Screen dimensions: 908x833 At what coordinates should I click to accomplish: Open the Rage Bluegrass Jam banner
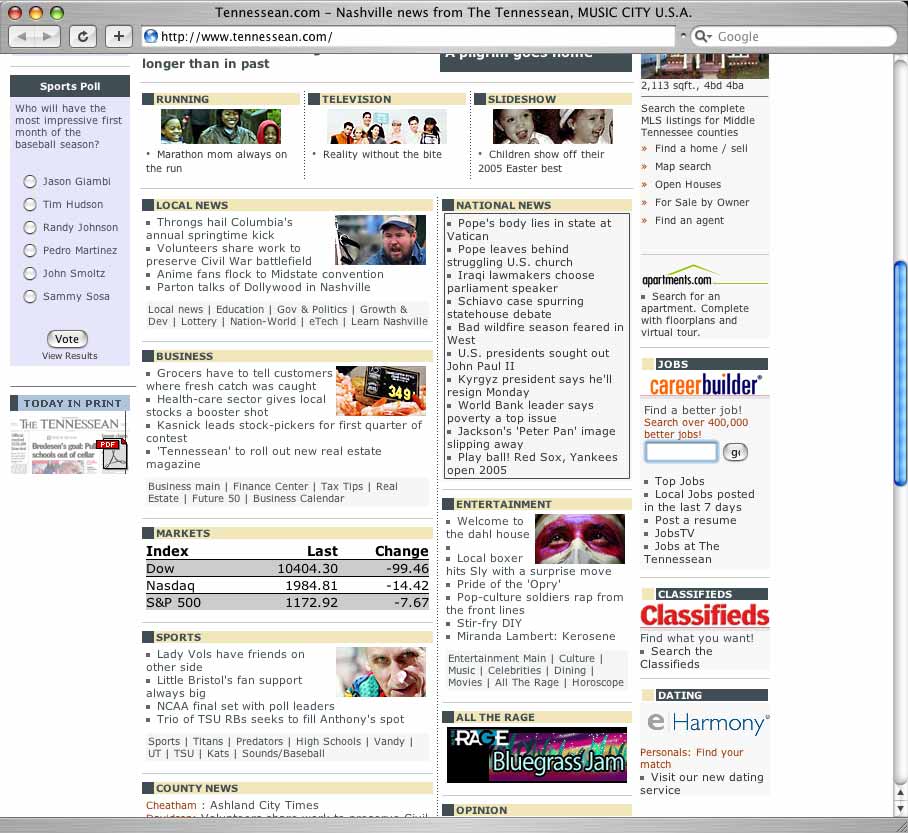pos(537,755)
